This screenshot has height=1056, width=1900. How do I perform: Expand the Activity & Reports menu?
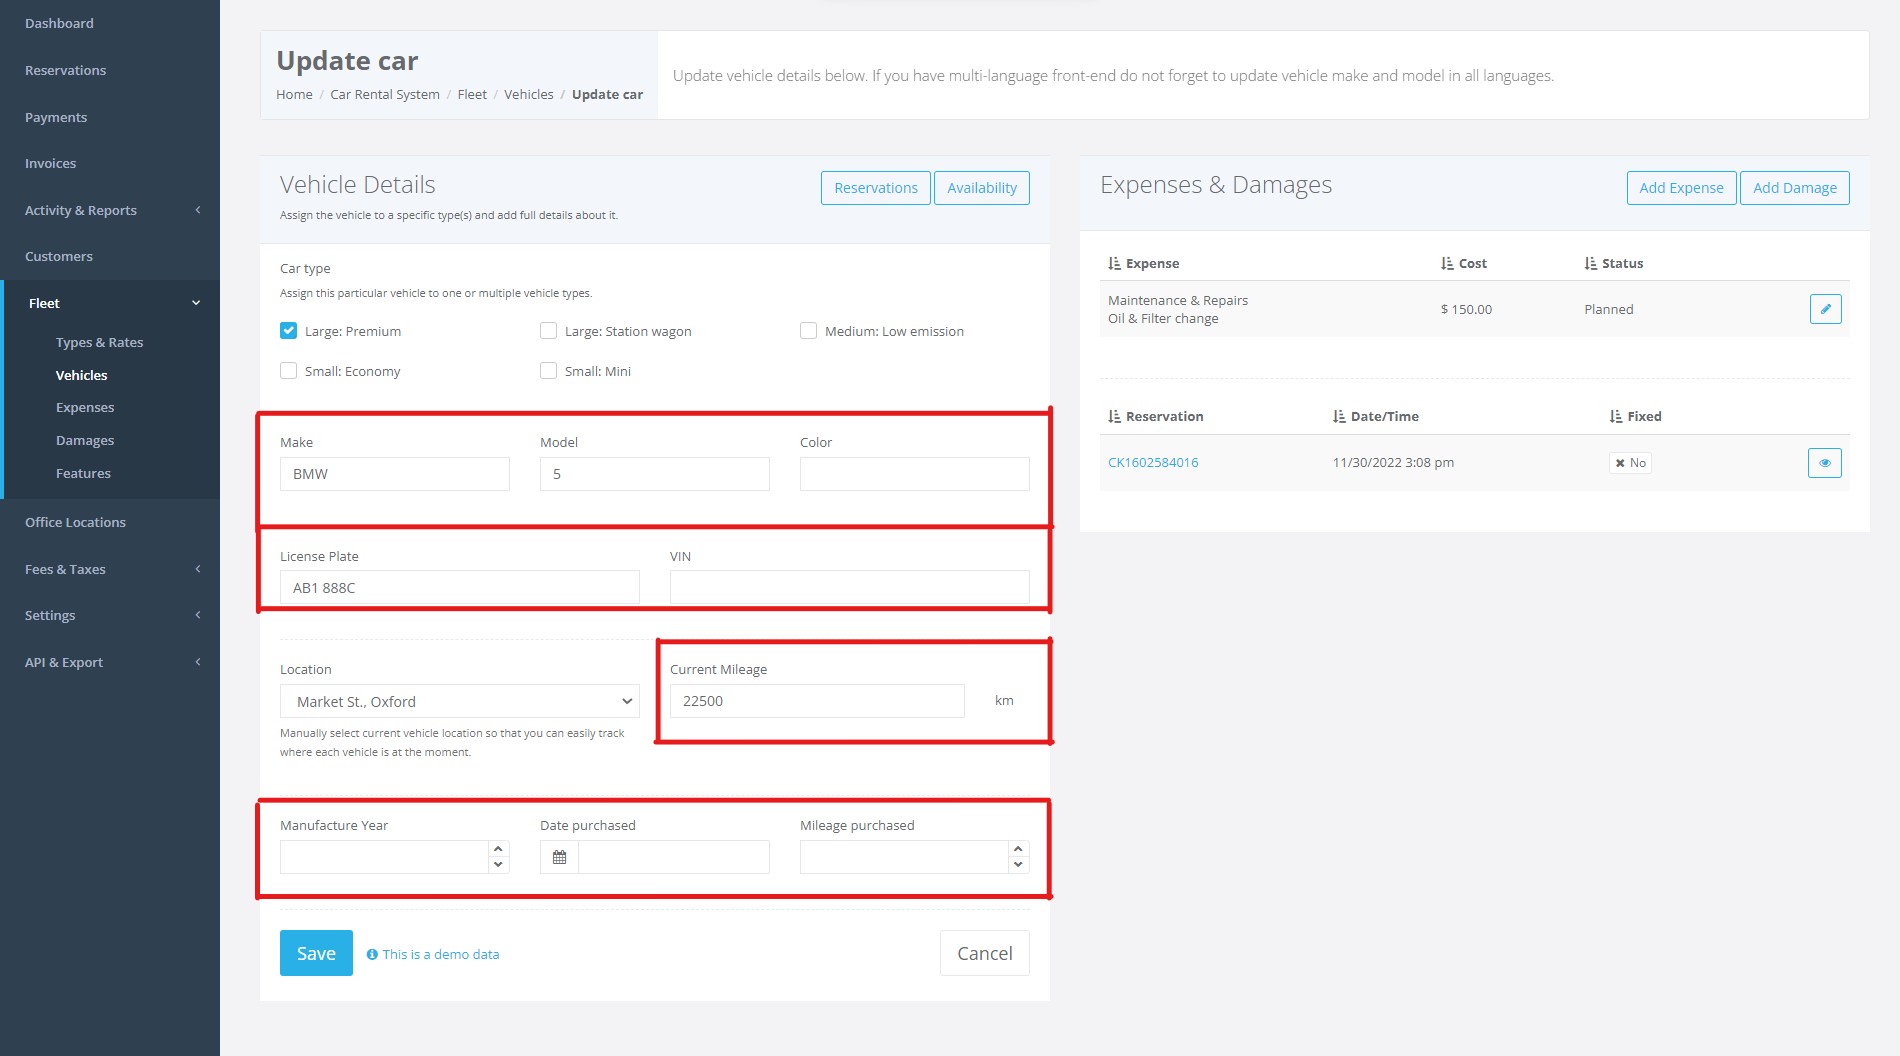point(110,210)
